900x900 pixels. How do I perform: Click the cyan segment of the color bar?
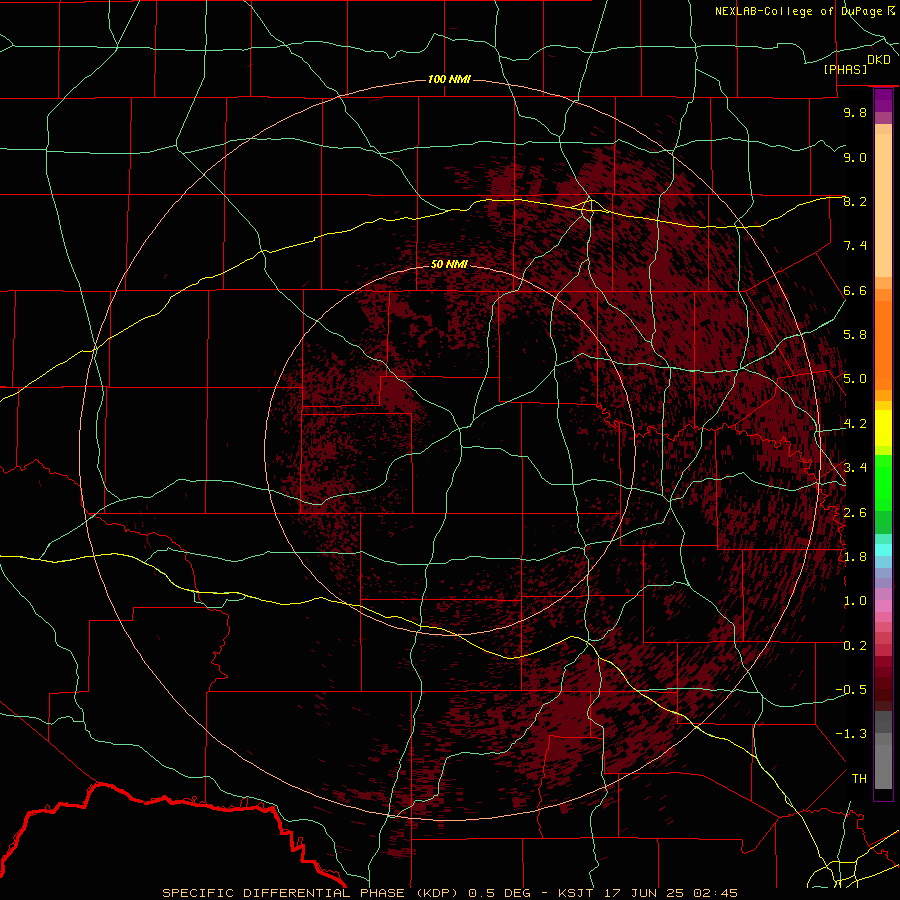pyautogui.click(x=883, y=550)
